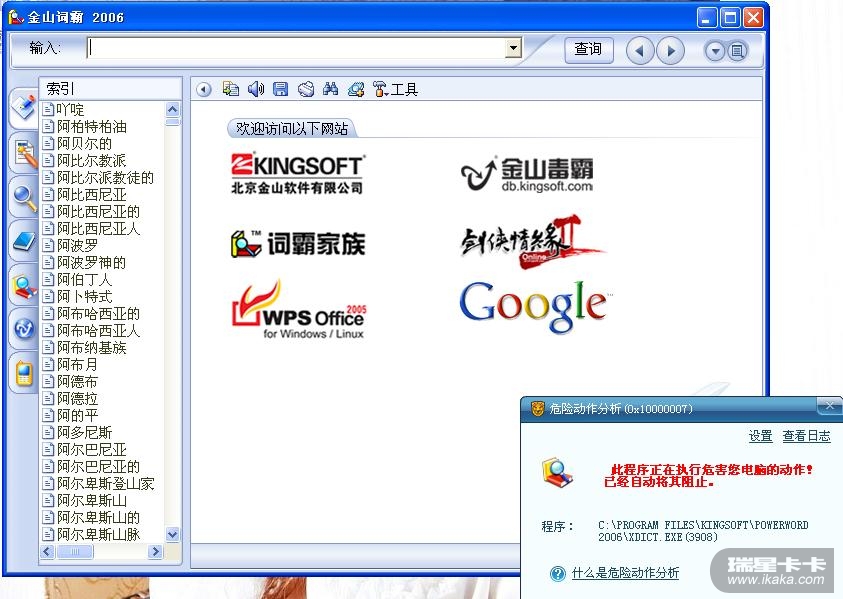843x599 pixels.
Task: Select index entry 阿波罗
Action: click(x=71, y=246)
